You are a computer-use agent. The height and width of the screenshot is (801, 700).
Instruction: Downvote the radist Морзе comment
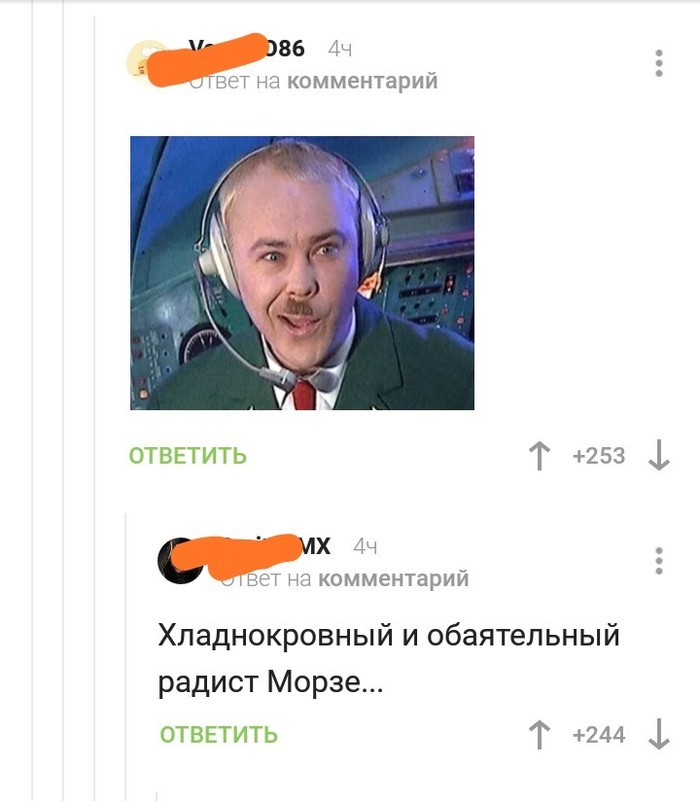(x=659, y=734)
